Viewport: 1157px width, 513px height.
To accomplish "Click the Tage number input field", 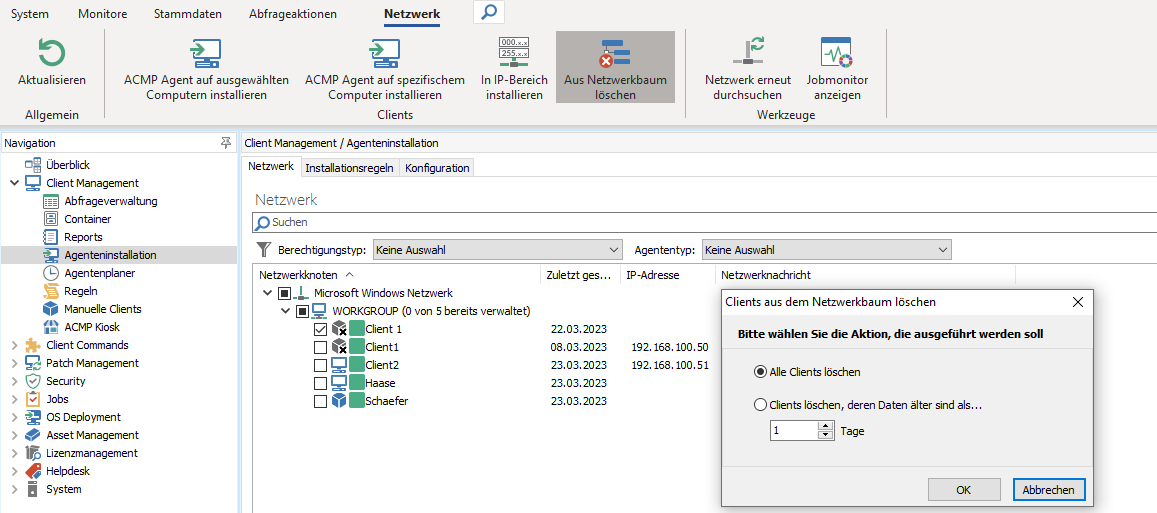I will (x=794, y=431).
